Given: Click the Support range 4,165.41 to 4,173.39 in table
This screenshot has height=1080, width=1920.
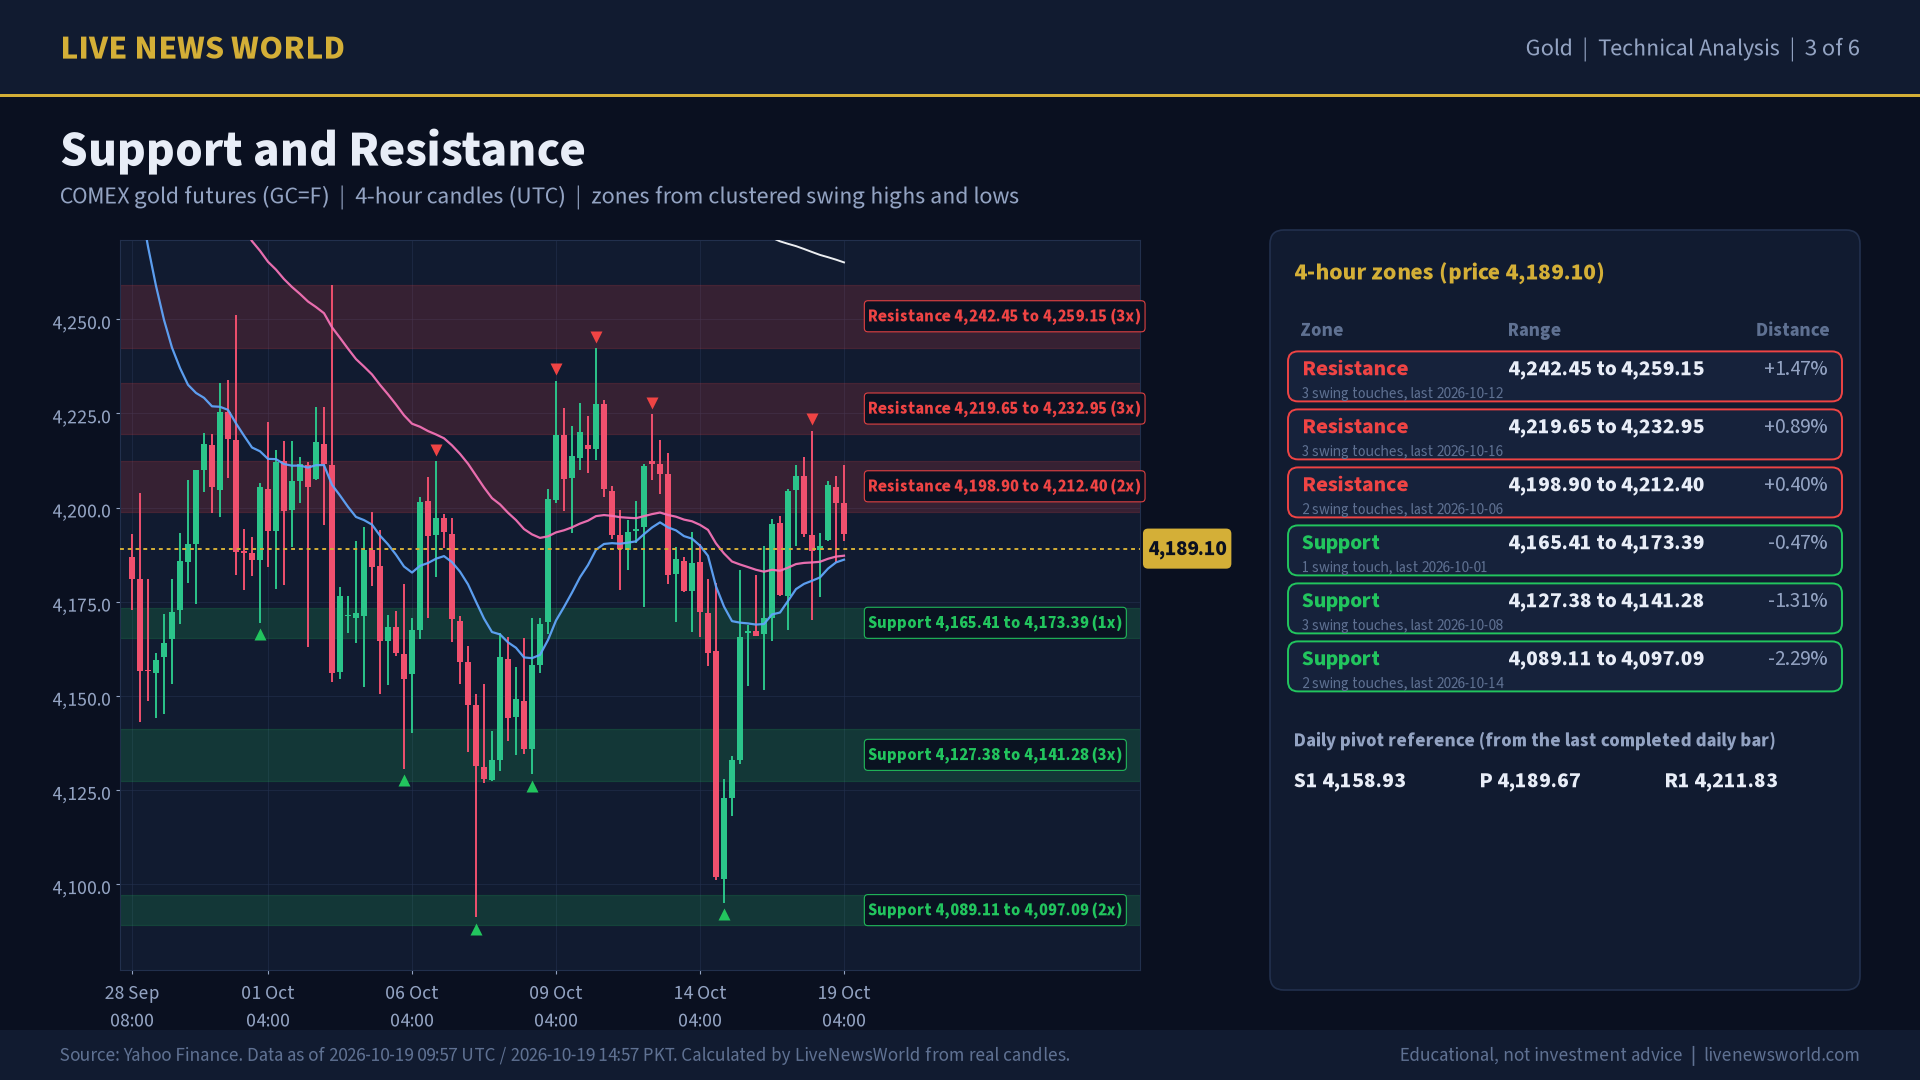Looking at the screenshot, I should click(1606, 543).
